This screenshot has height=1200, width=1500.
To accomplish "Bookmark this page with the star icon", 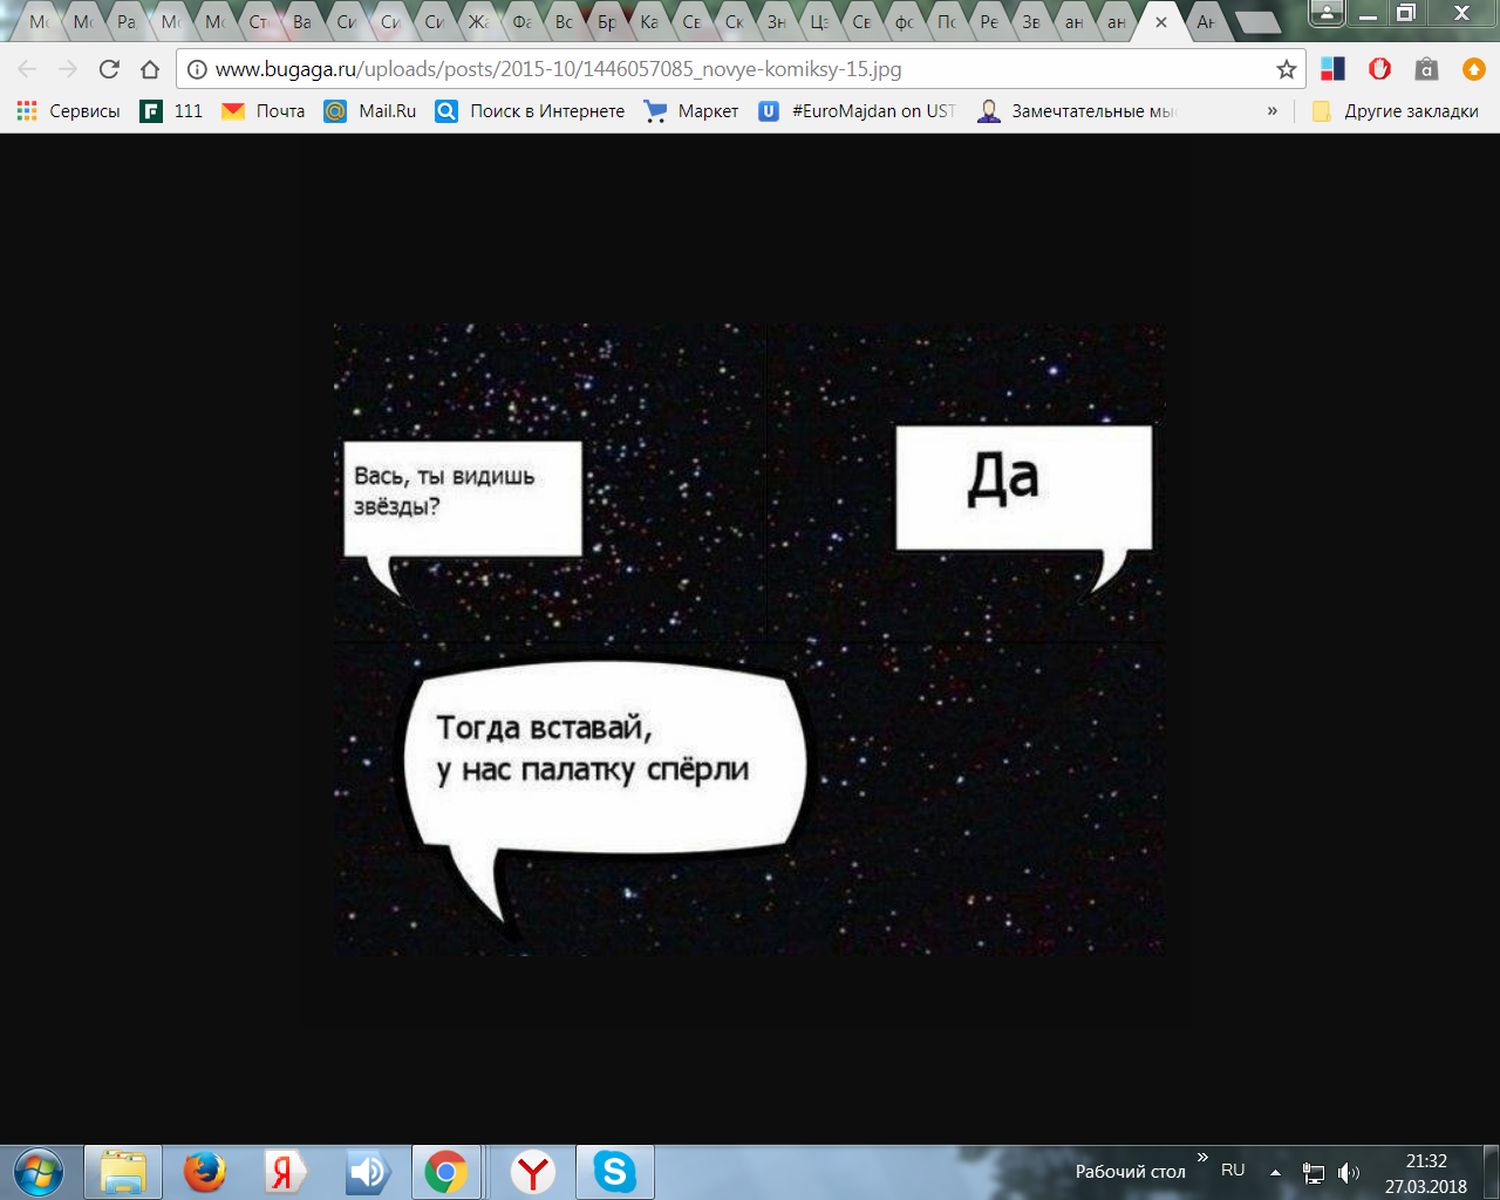I will (x=1286, y=69).
